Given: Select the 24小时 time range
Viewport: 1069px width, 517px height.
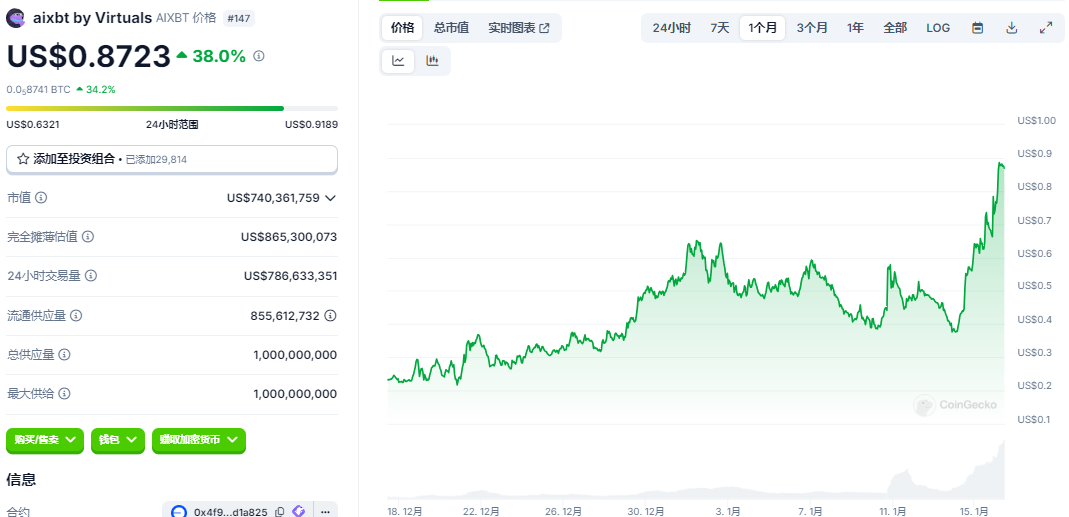Looking at the screenshot, I should tap(672, 28).
